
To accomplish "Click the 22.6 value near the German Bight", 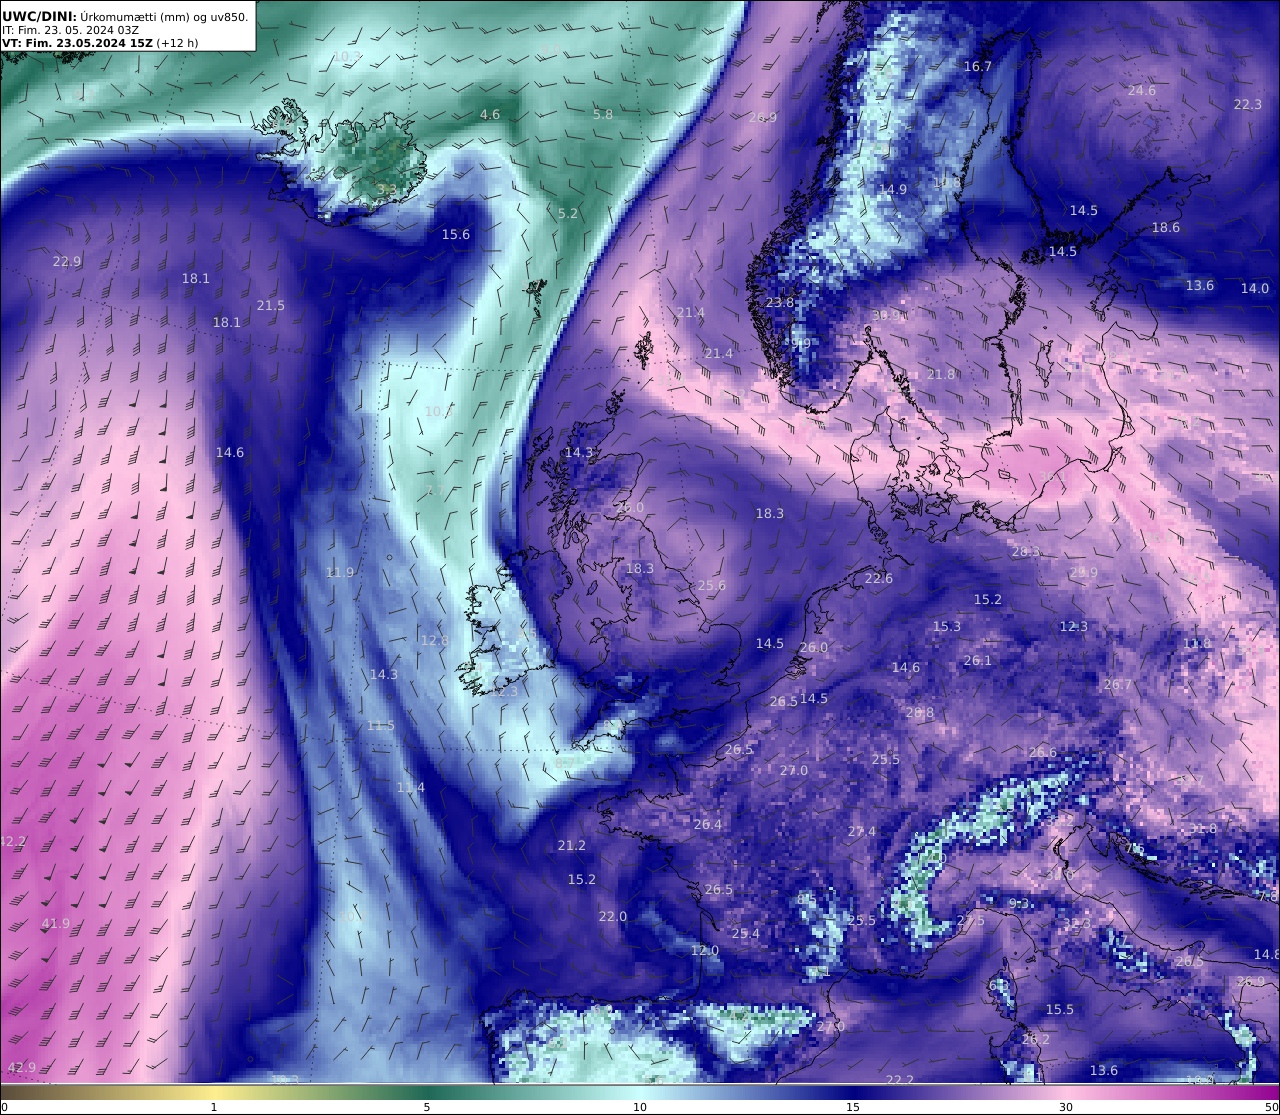I will [878, 579].
